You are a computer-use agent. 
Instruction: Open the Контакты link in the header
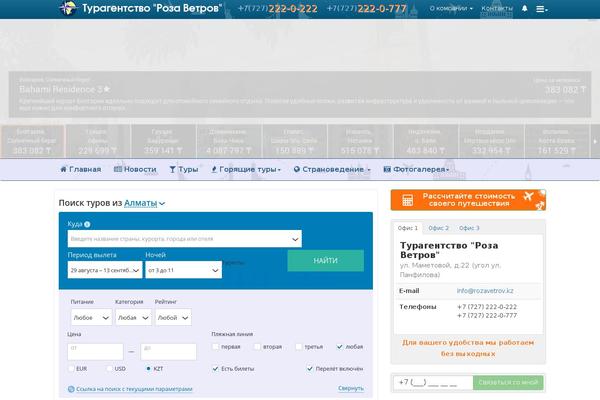[497, 8]
